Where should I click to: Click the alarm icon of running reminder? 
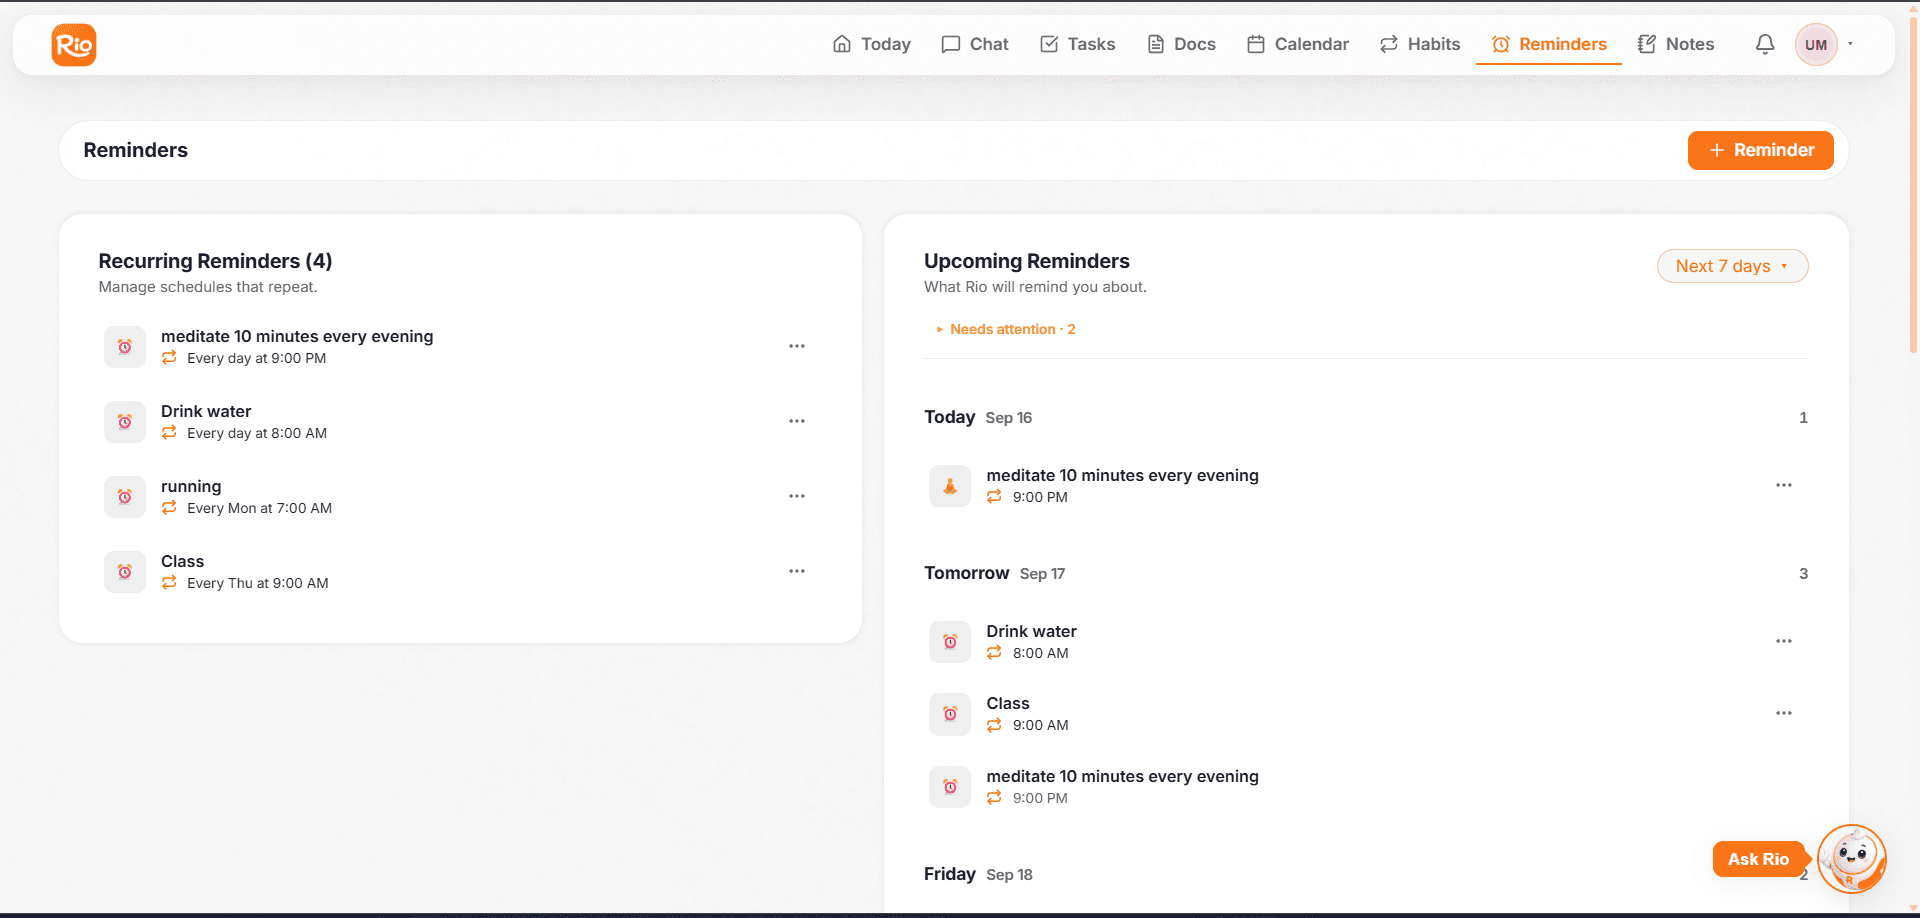click(125, 497)
